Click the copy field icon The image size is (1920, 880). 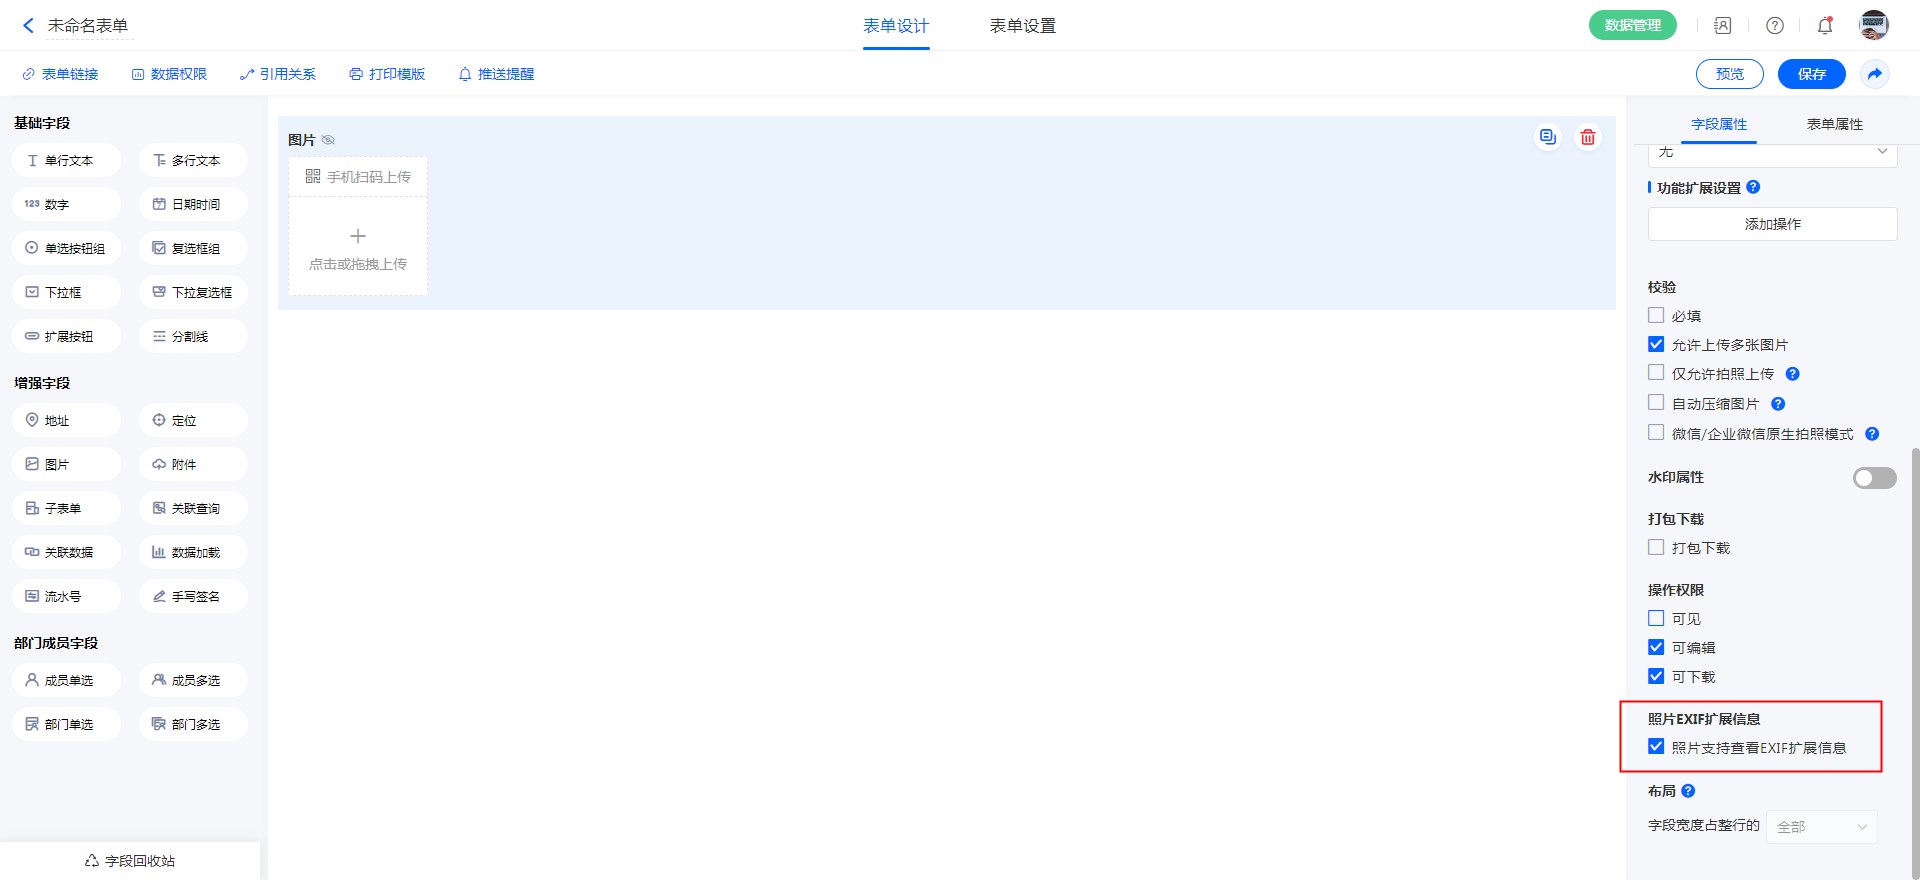pyautogui.click(x=1547, y=137)
